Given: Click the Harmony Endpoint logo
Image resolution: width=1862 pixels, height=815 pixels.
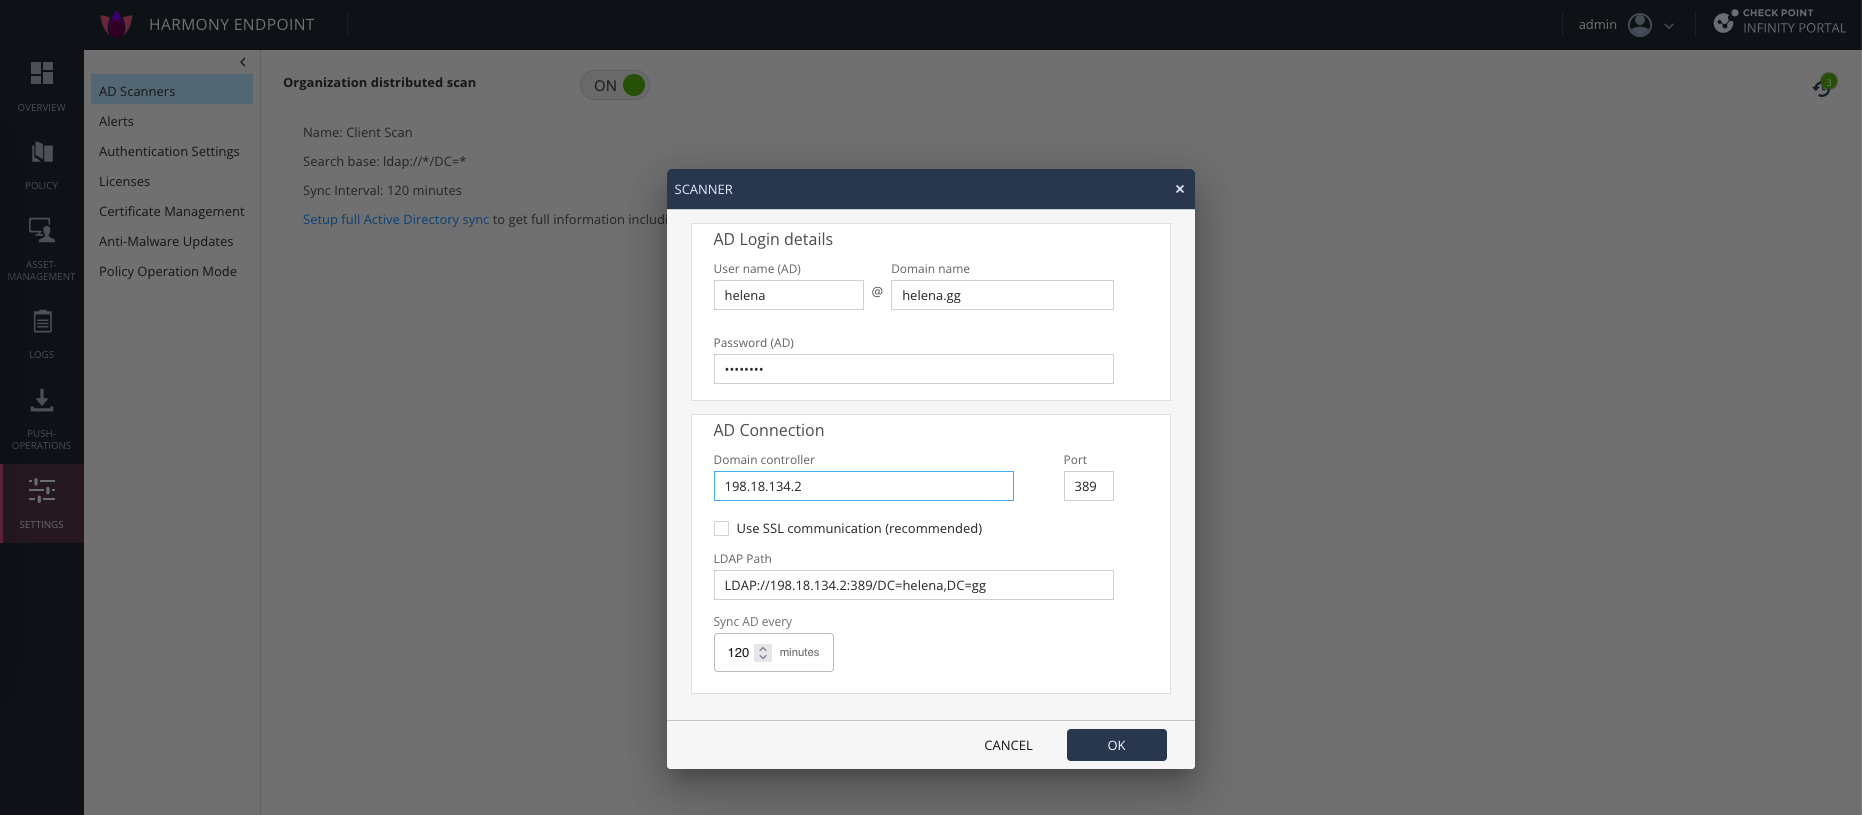Looking at the screenshot, I should click(117, 24).
